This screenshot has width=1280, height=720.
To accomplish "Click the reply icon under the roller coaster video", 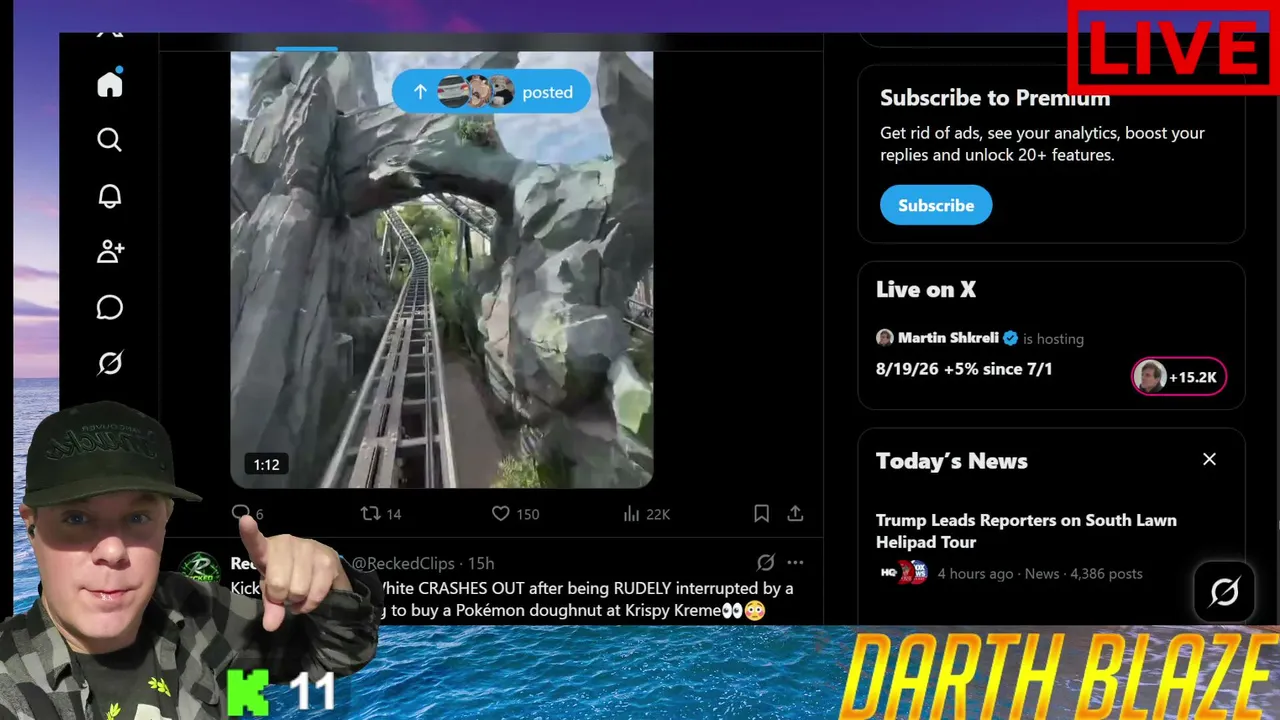I will point(241,513).
